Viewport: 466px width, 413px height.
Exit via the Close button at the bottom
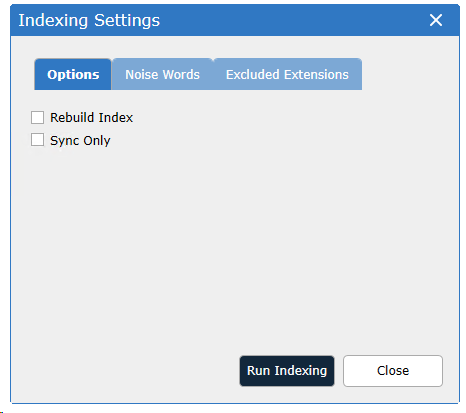[x=393, y=371]
